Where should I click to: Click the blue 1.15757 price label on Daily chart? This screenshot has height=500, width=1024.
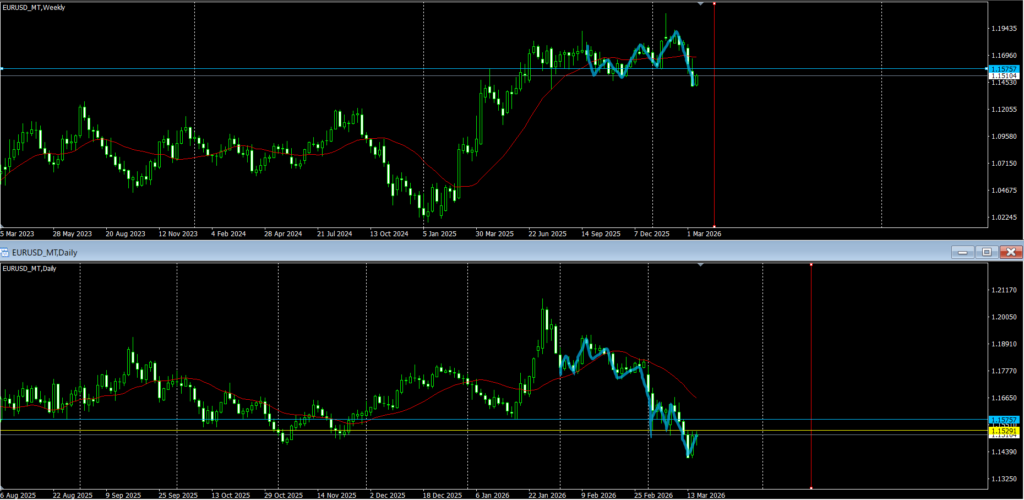[1003, 419]
